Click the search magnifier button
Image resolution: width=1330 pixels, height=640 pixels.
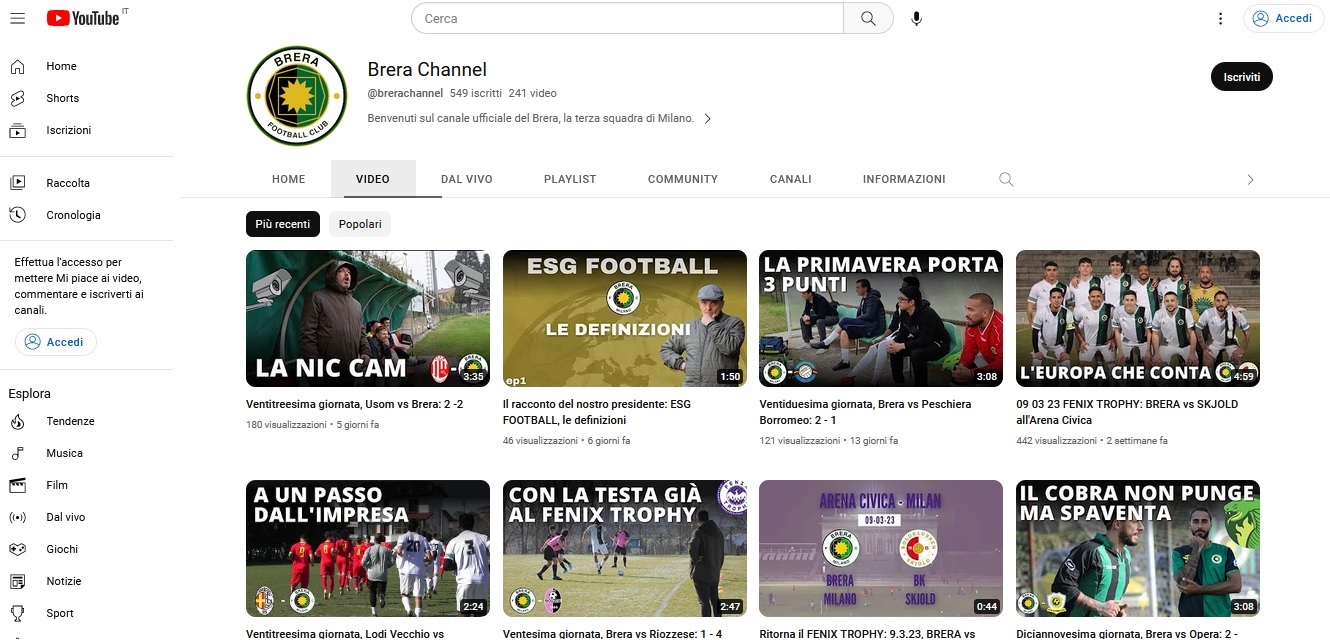click(868, 18)
